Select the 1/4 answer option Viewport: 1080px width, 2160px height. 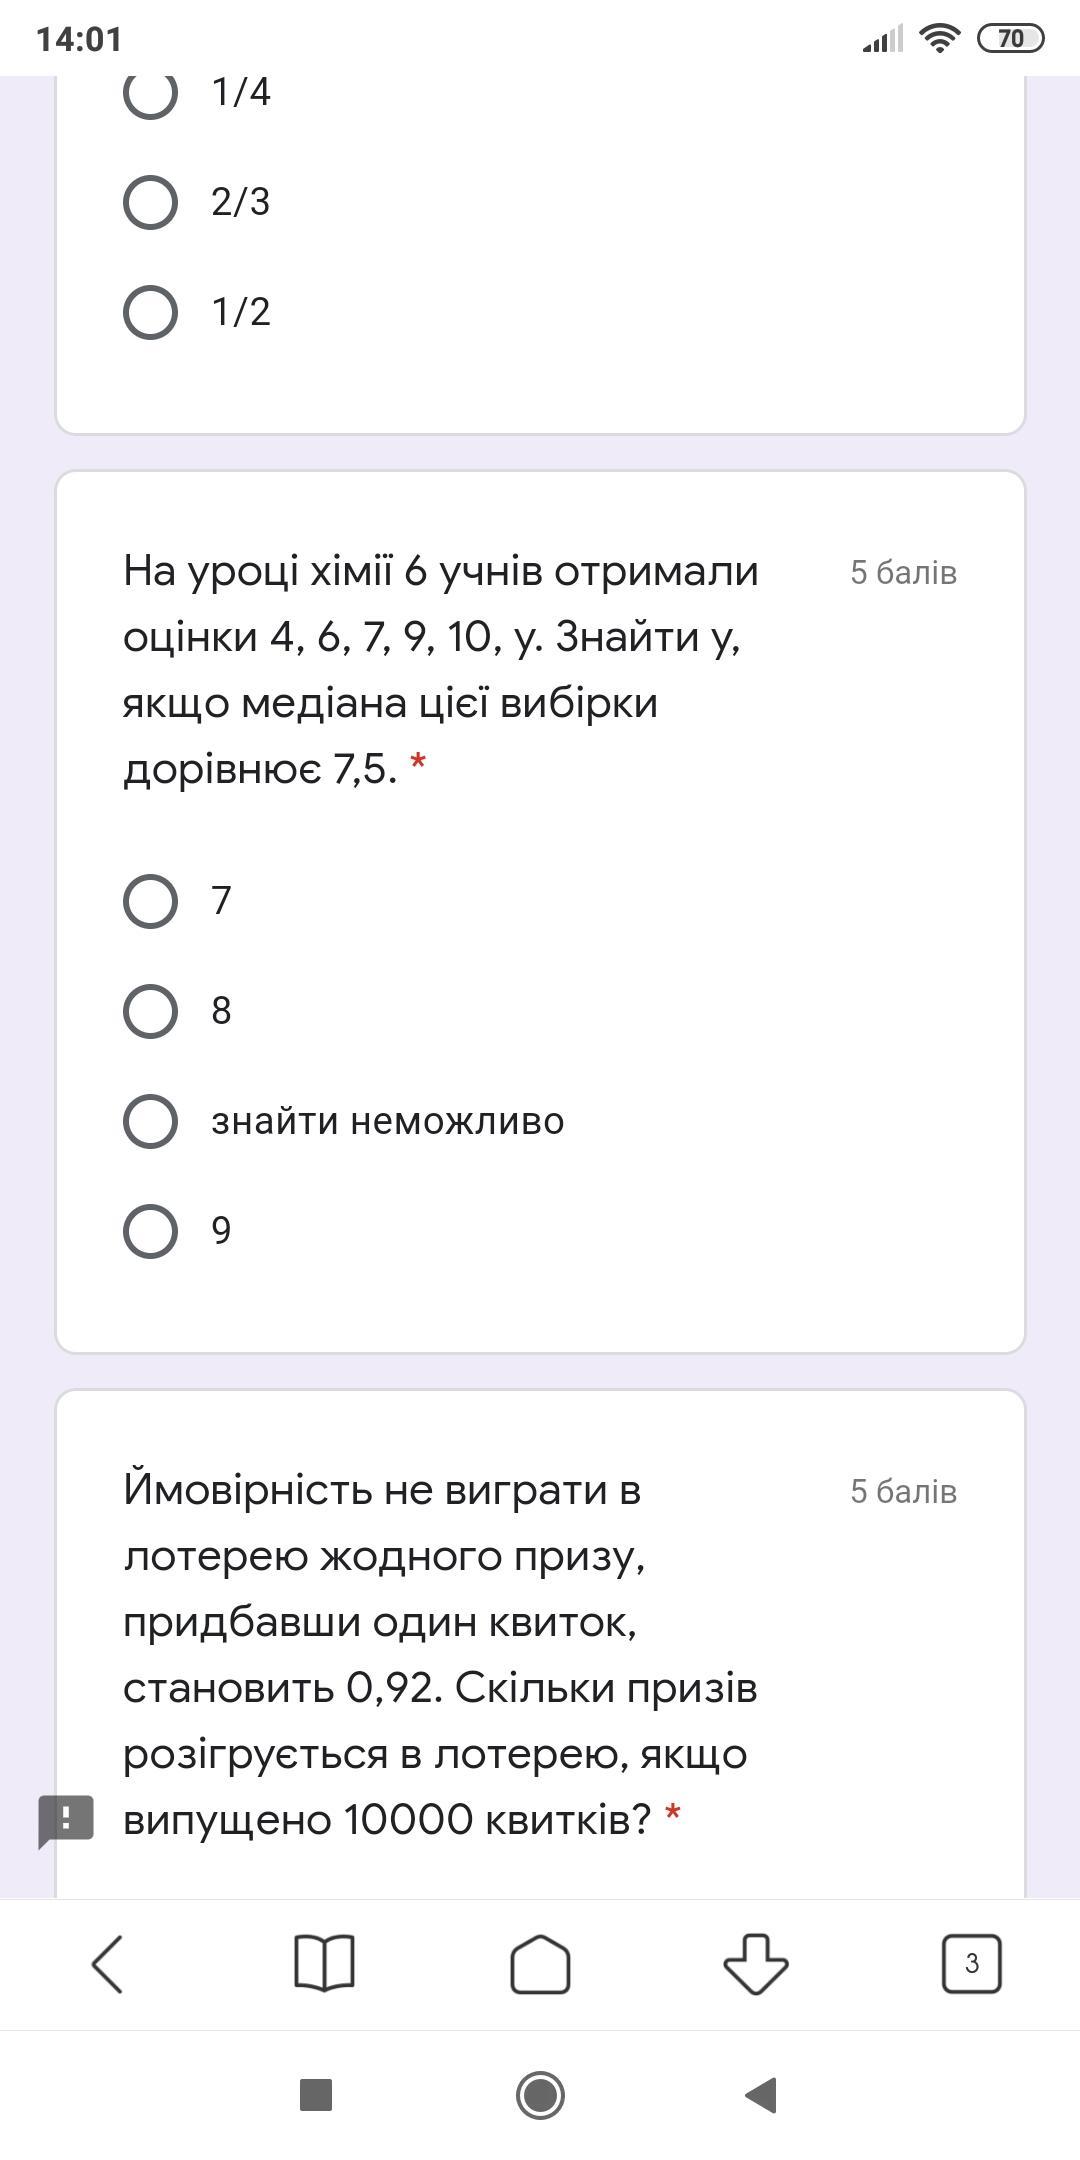click(150, 92)
